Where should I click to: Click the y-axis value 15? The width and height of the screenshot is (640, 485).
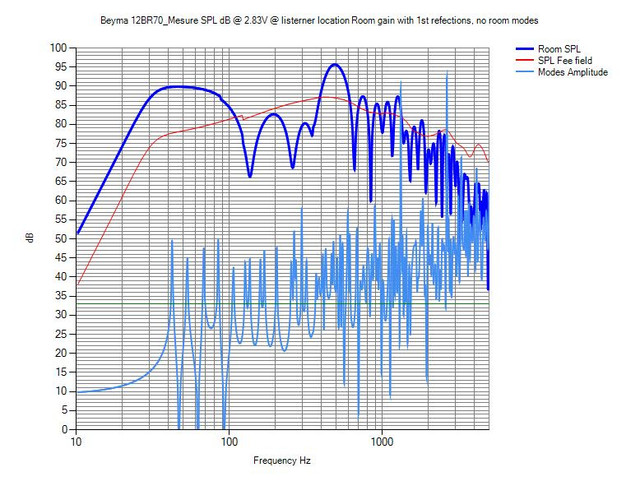point(60,372)
